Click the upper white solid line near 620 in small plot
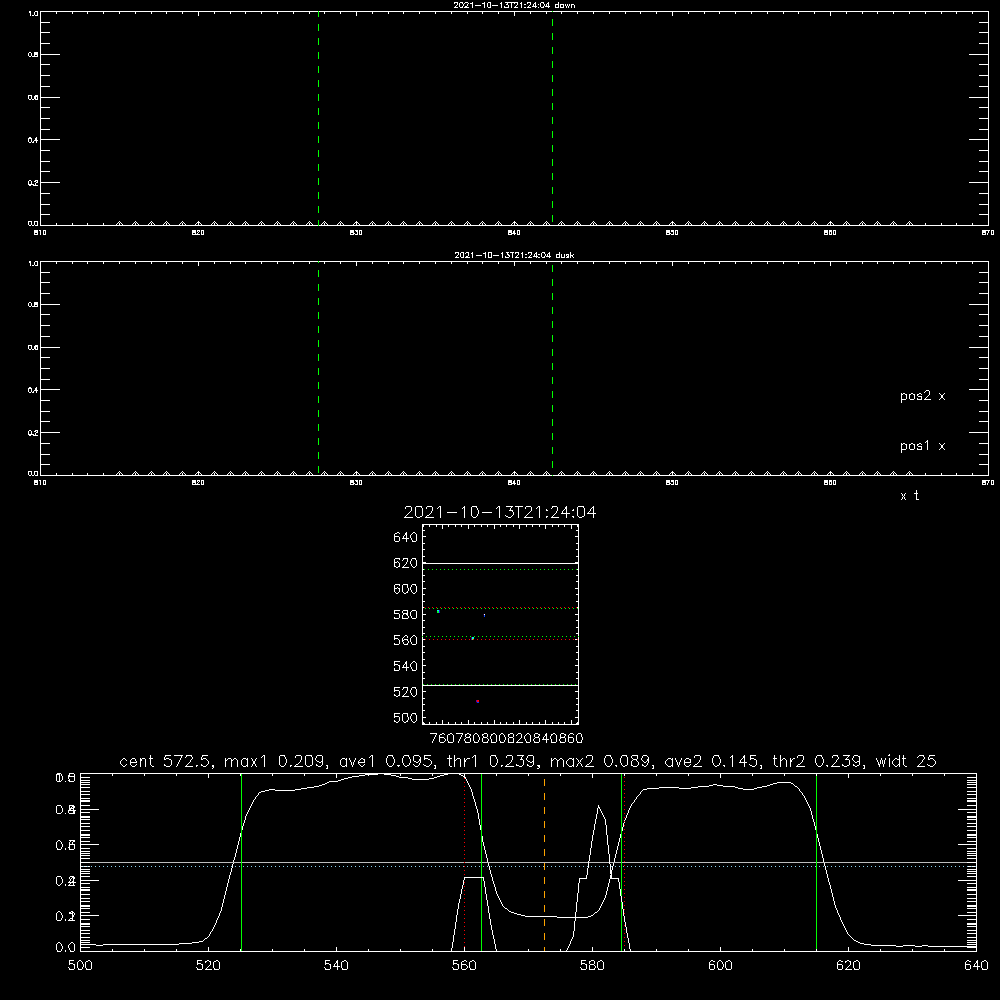Viewport: 1000px width, 1000px height. pos(500,563)
